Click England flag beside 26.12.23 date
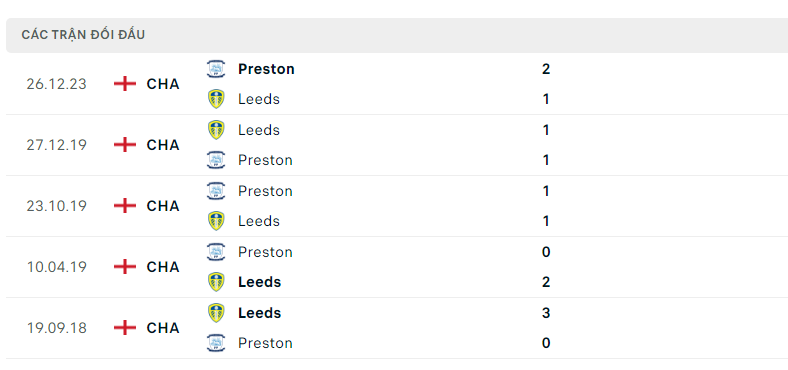 [125, 84]
